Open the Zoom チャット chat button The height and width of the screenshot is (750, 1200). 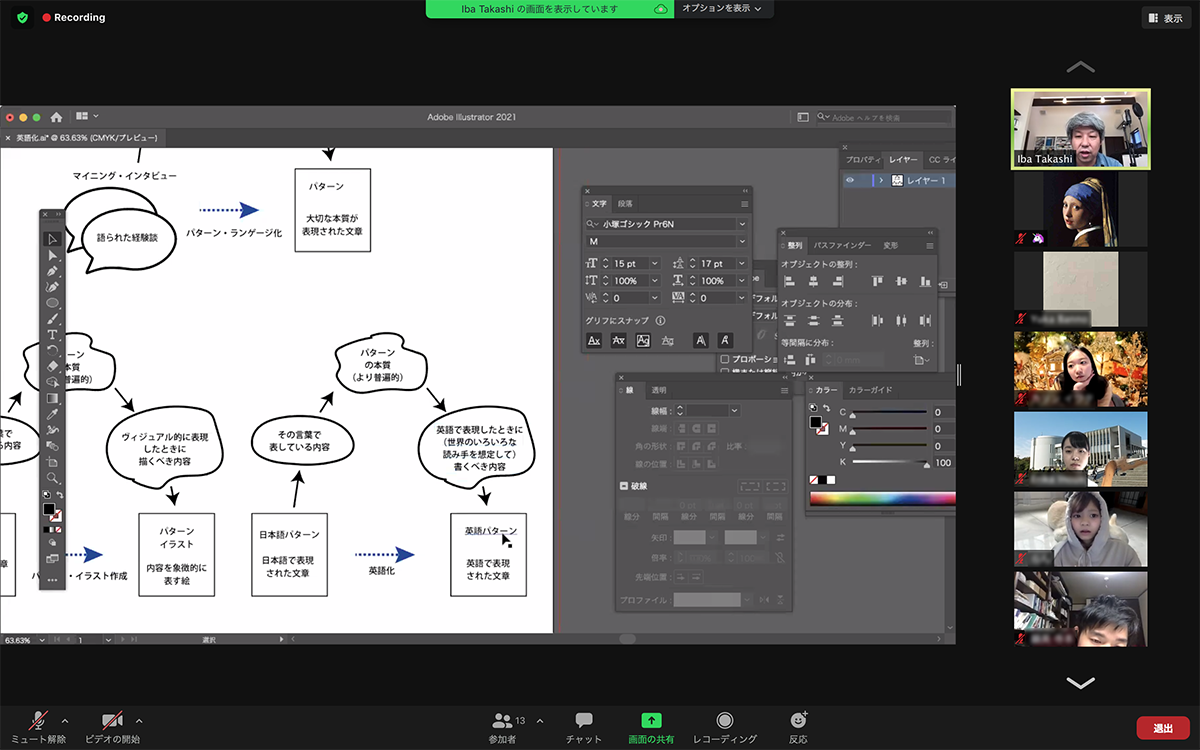584,727
